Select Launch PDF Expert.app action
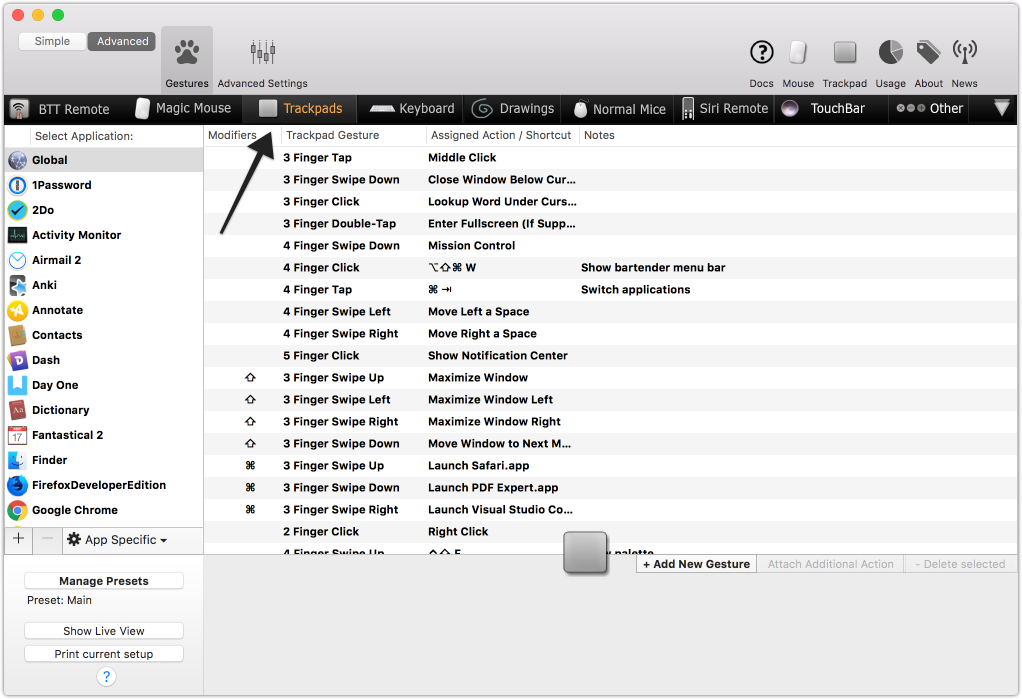 point(493,488)
